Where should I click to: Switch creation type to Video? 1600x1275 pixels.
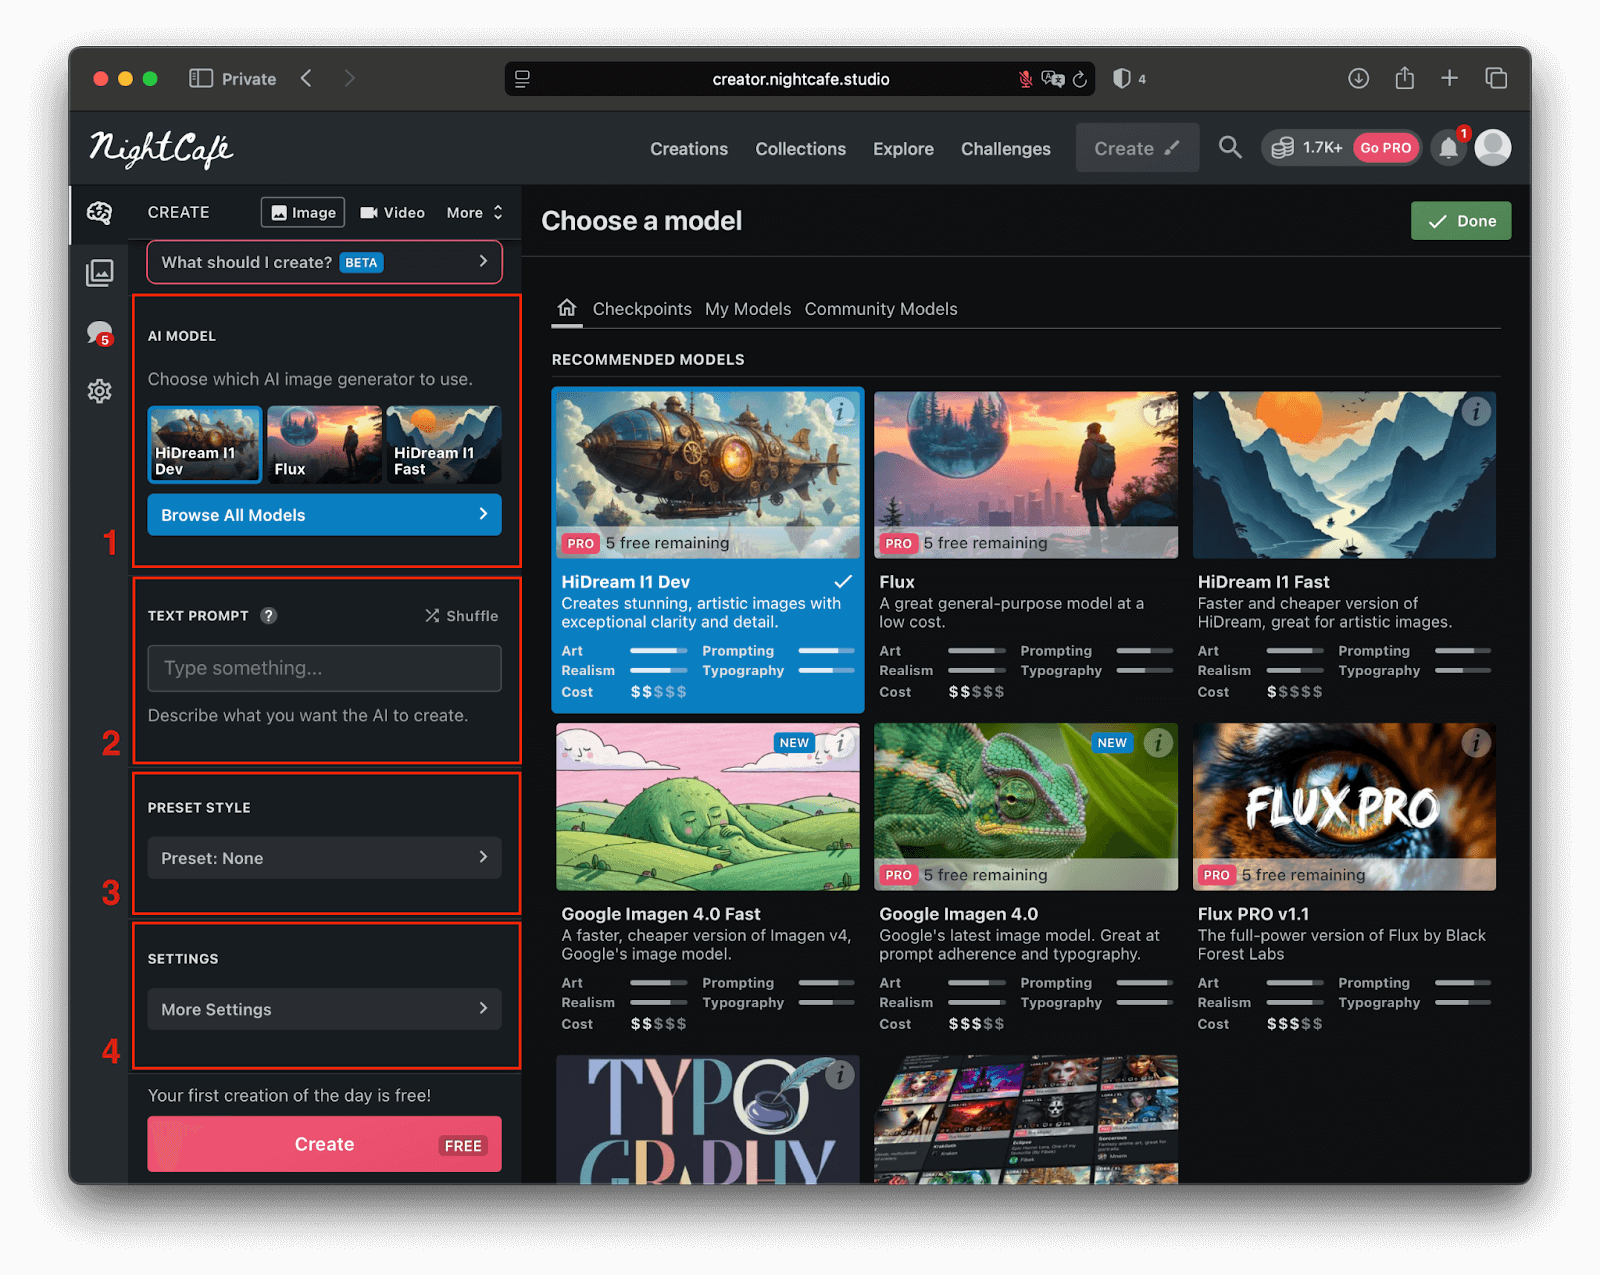[x=392, y=213]
